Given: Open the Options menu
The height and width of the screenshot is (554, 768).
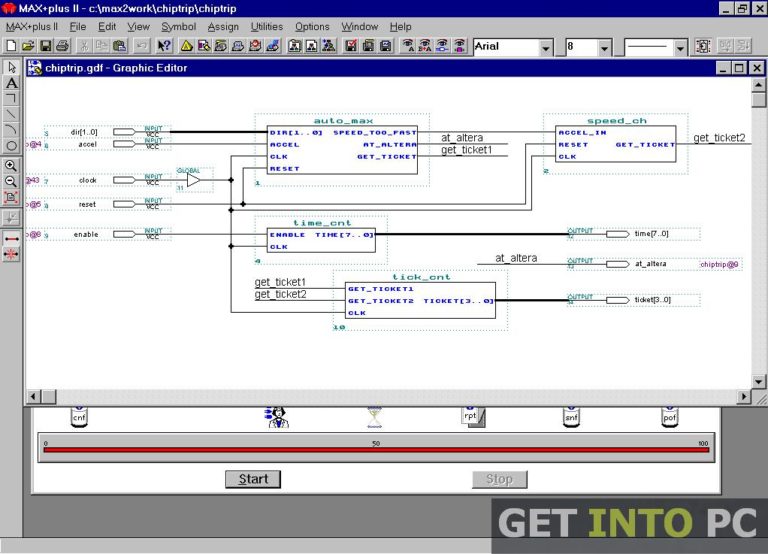Looking at the screenshot, I should (312, 26).
